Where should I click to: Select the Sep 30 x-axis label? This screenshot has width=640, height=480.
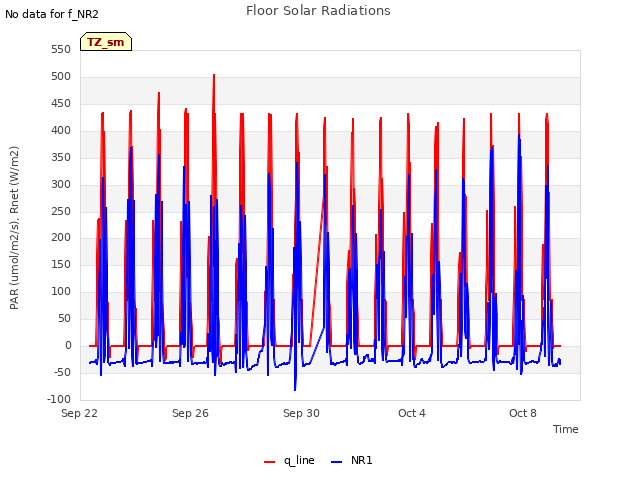pos(301,413)
